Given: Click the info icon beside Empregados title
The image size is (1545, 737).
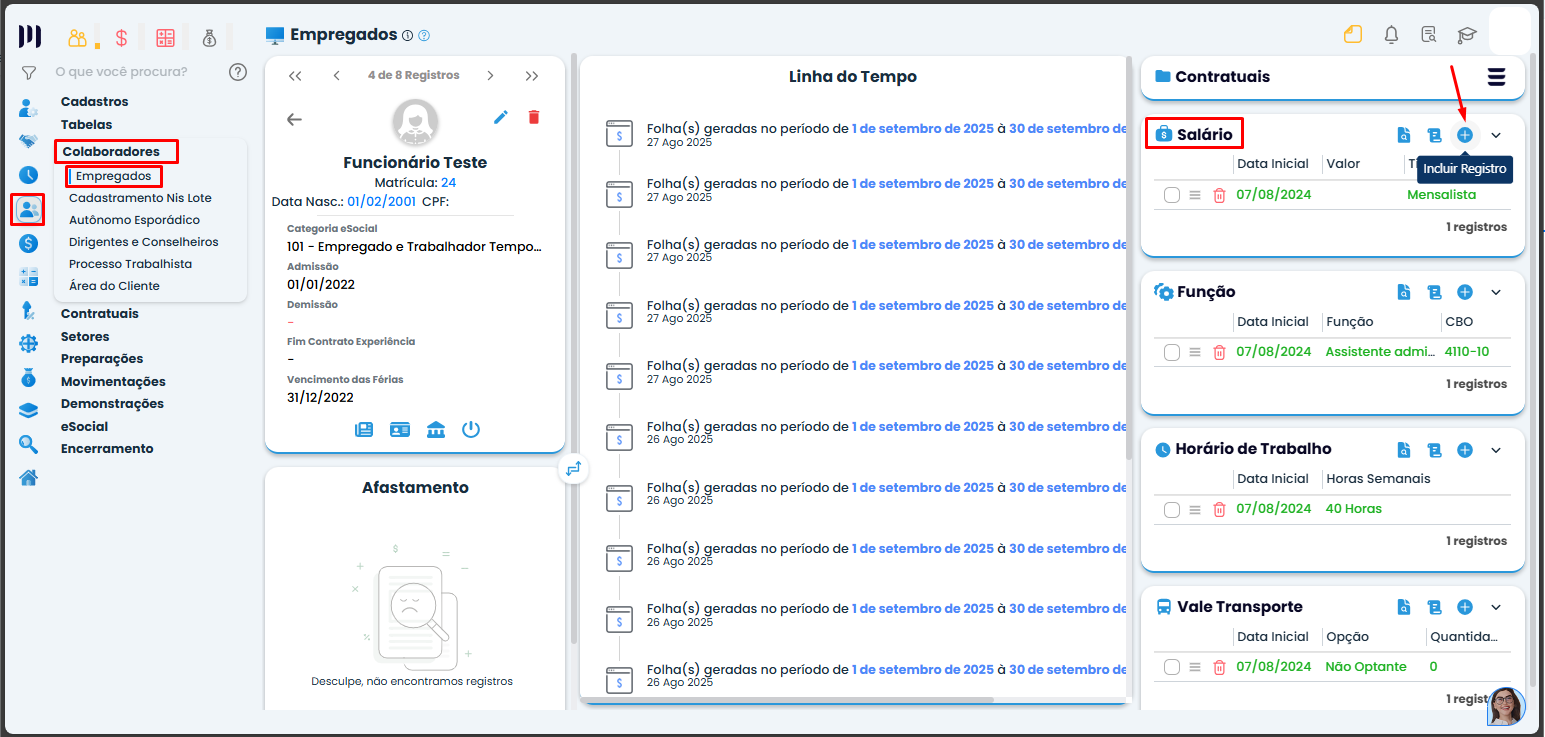Looking at the screenshot, I should click(x=407, y=36).
